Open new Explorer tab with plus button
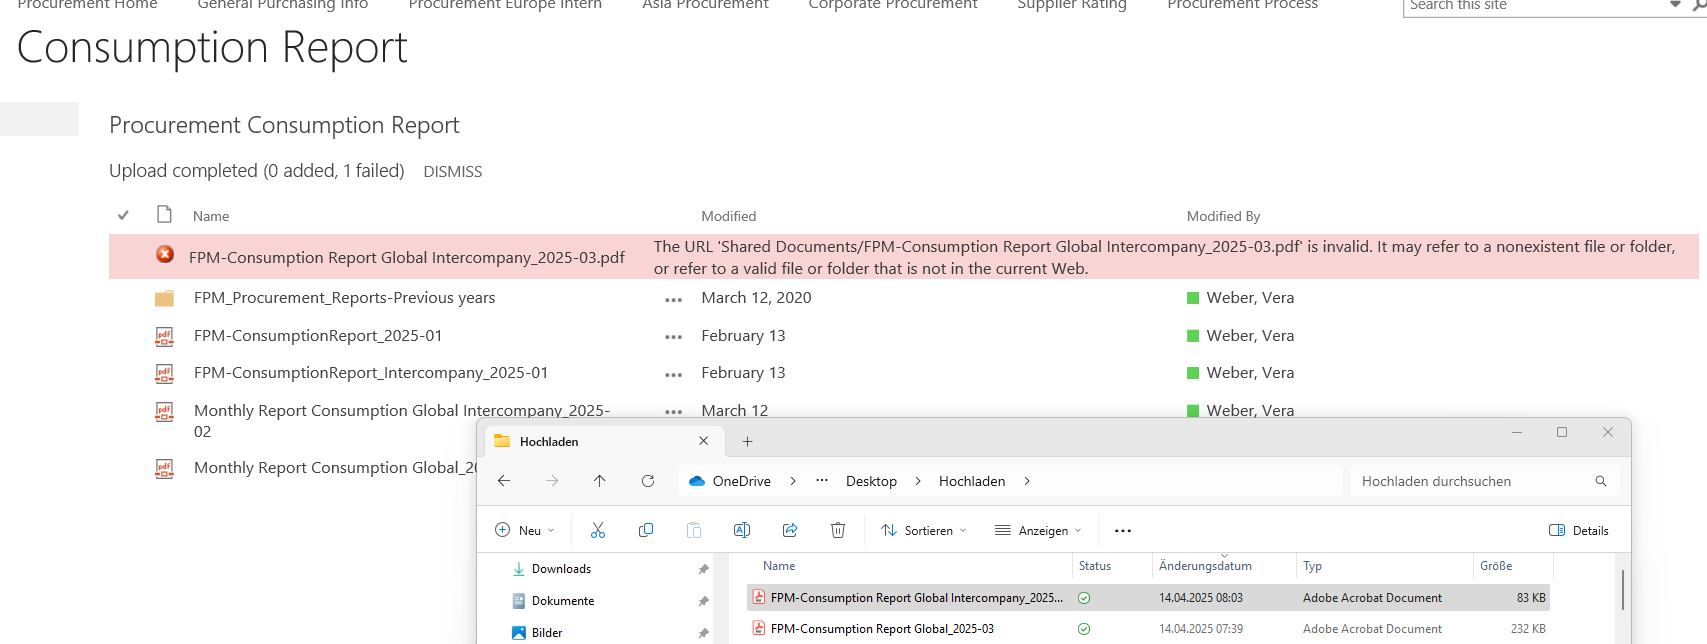The image size is (1707, 644). click(x=747, y=441)
